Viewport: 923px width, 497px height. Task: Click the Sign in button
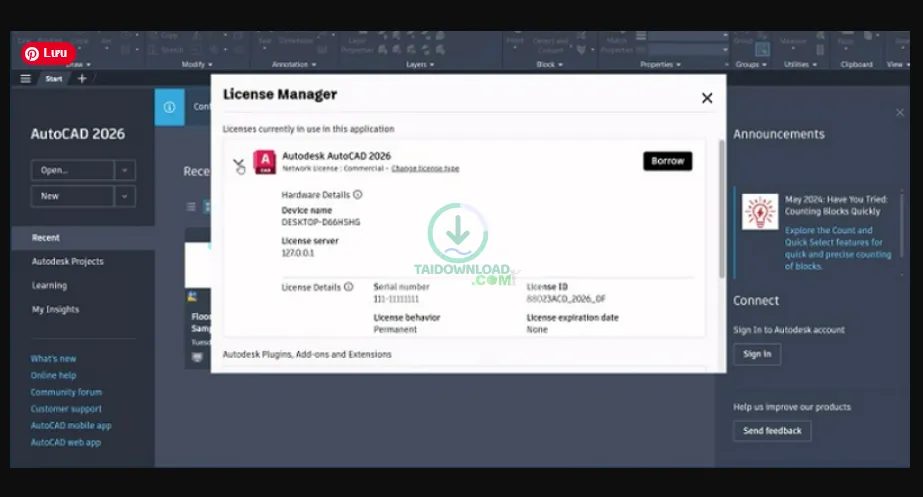click(757, 354)
